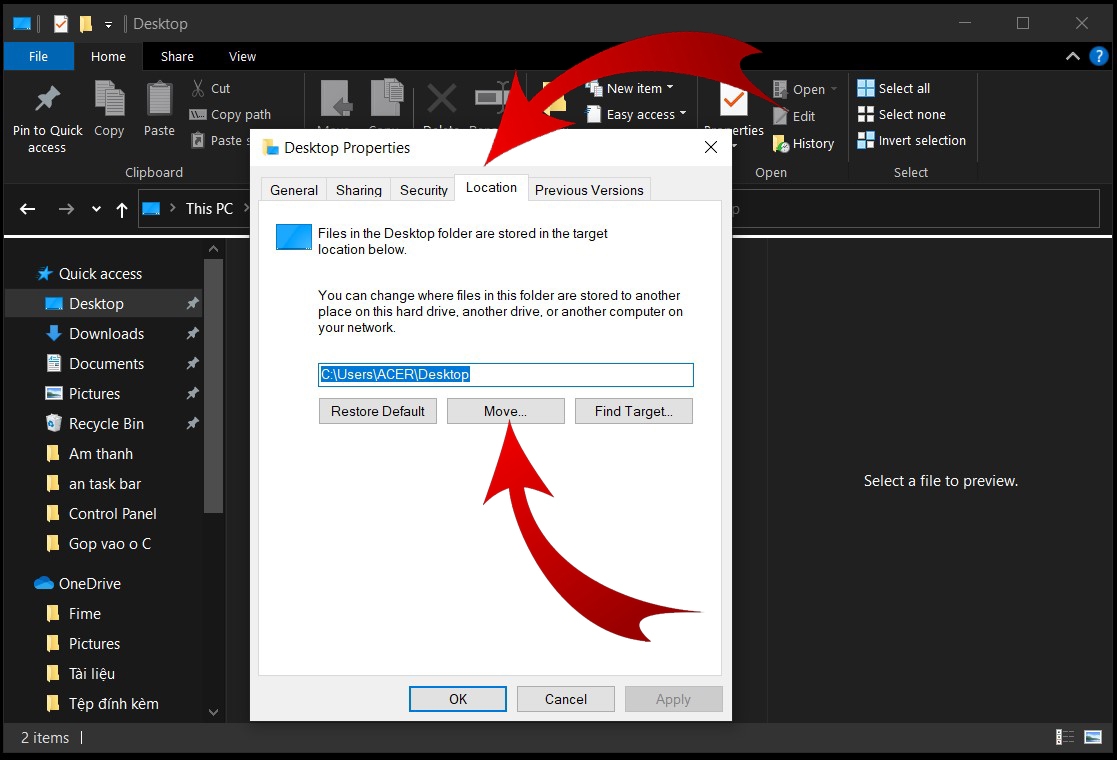Switch to the Security tab
Screen dimensions: 1117x760
point(423,190)
